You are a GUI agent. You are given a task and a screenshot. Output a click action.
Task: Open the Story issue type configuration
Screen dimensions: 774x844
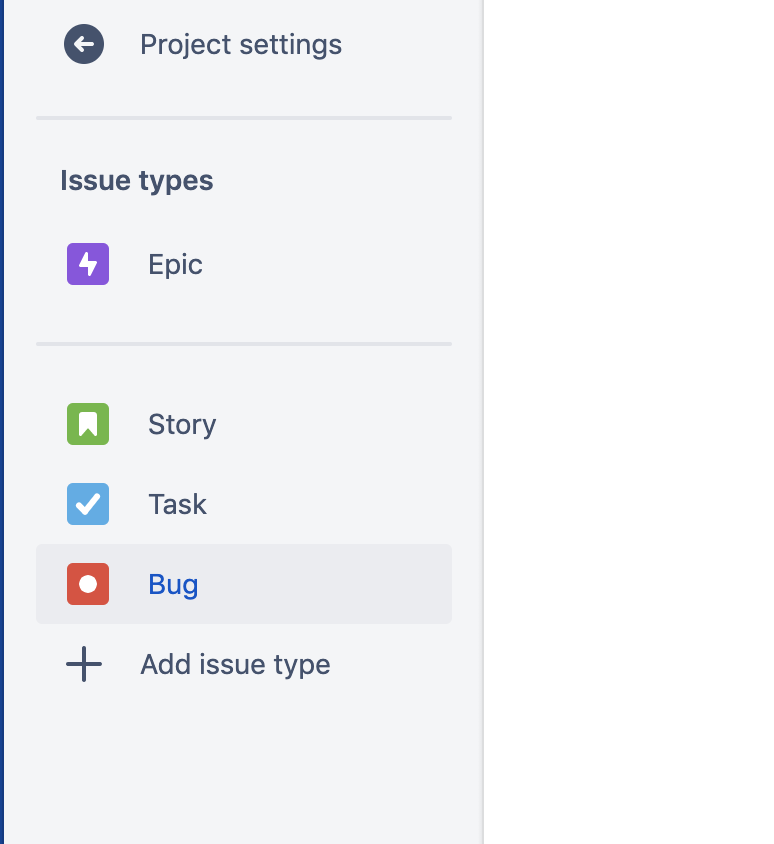point(181,423)
